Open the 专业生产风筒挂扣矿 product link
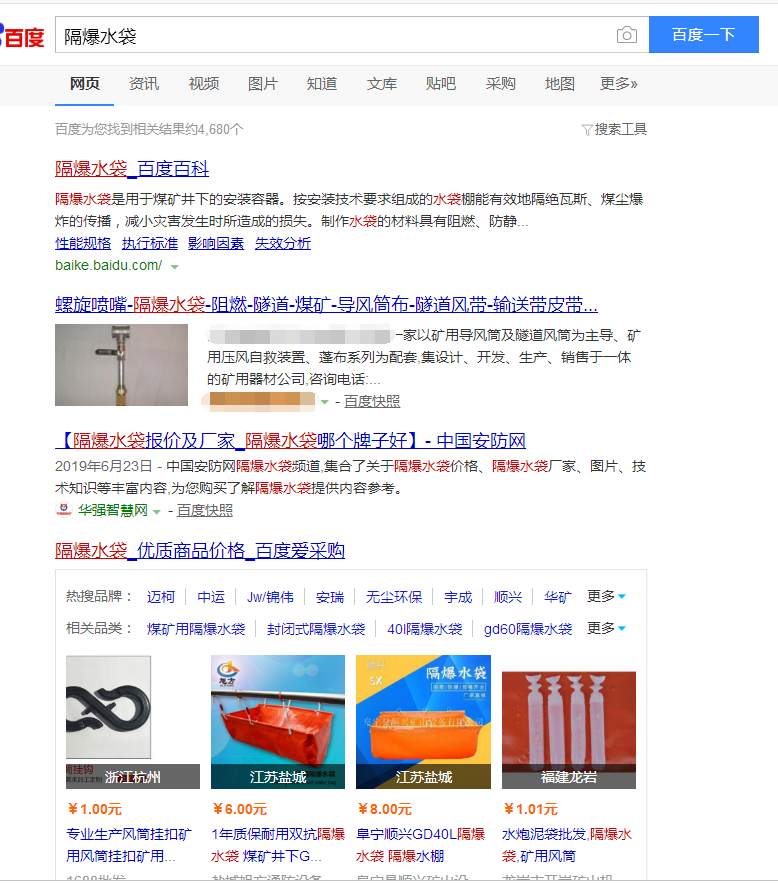The image size is (778, 883). point(129,845)
